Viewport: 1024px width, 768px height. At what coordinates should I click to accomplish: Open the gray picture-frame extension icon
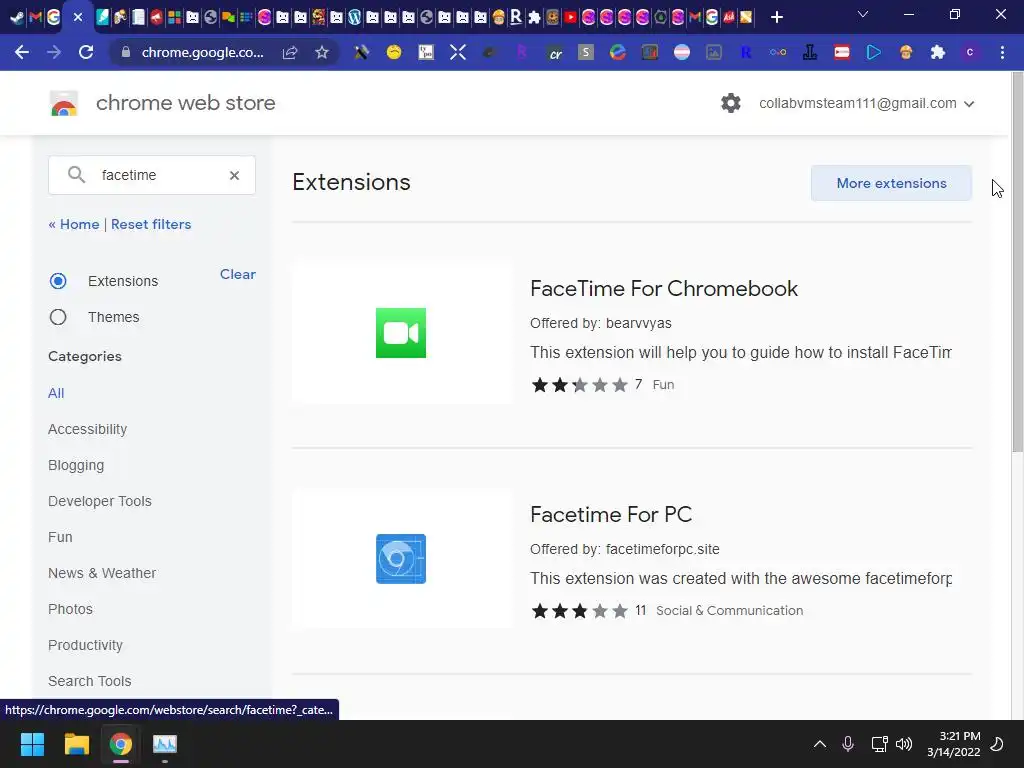tap(714, 52)
